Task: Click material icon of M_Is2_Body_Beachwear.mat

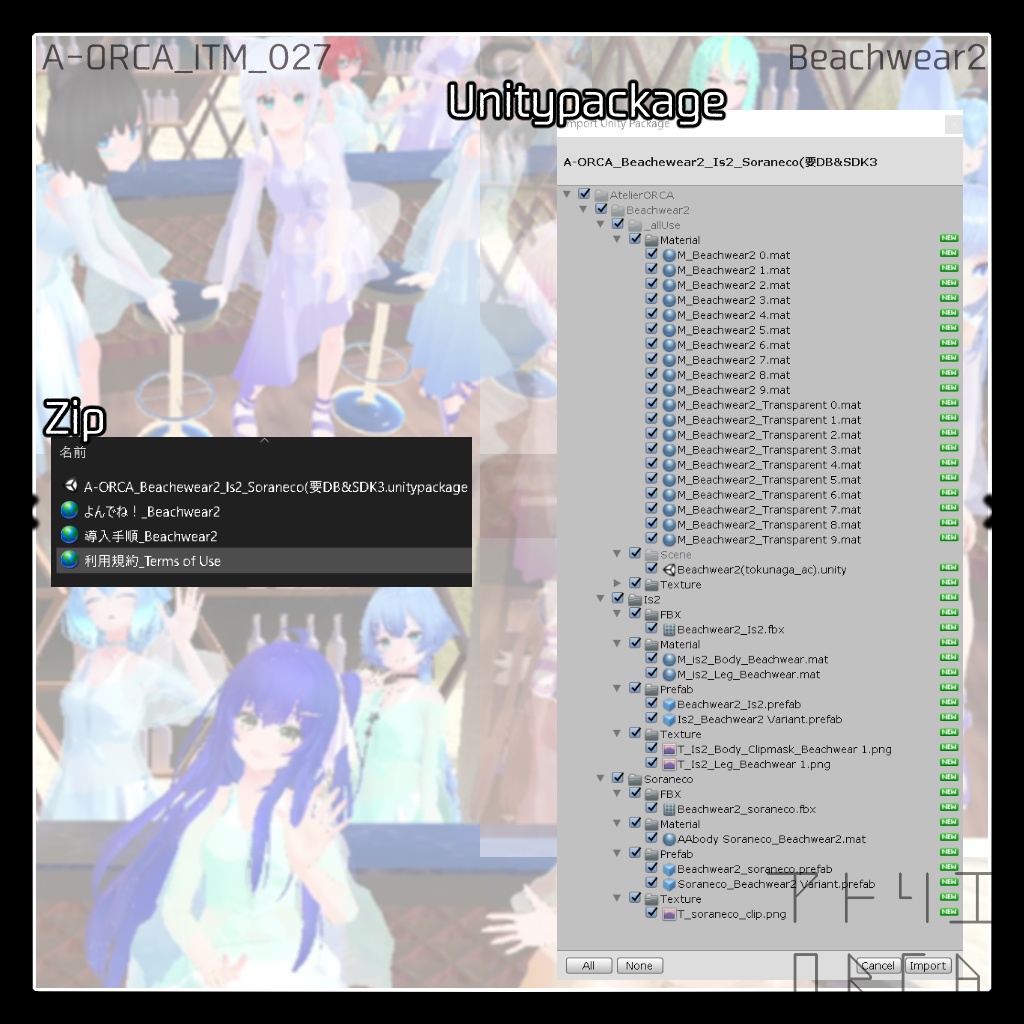Action: (x=669, y=660)
